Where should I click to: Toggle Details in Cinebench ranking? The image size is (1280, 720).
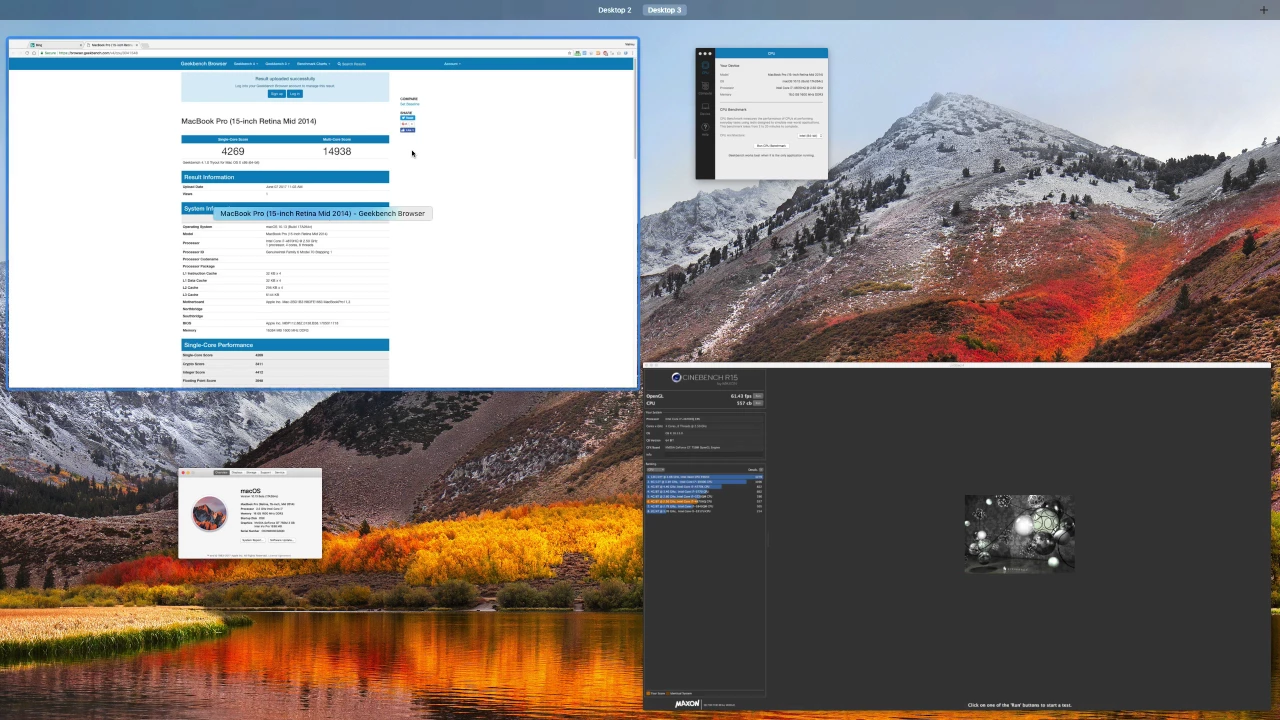[761, 470]
